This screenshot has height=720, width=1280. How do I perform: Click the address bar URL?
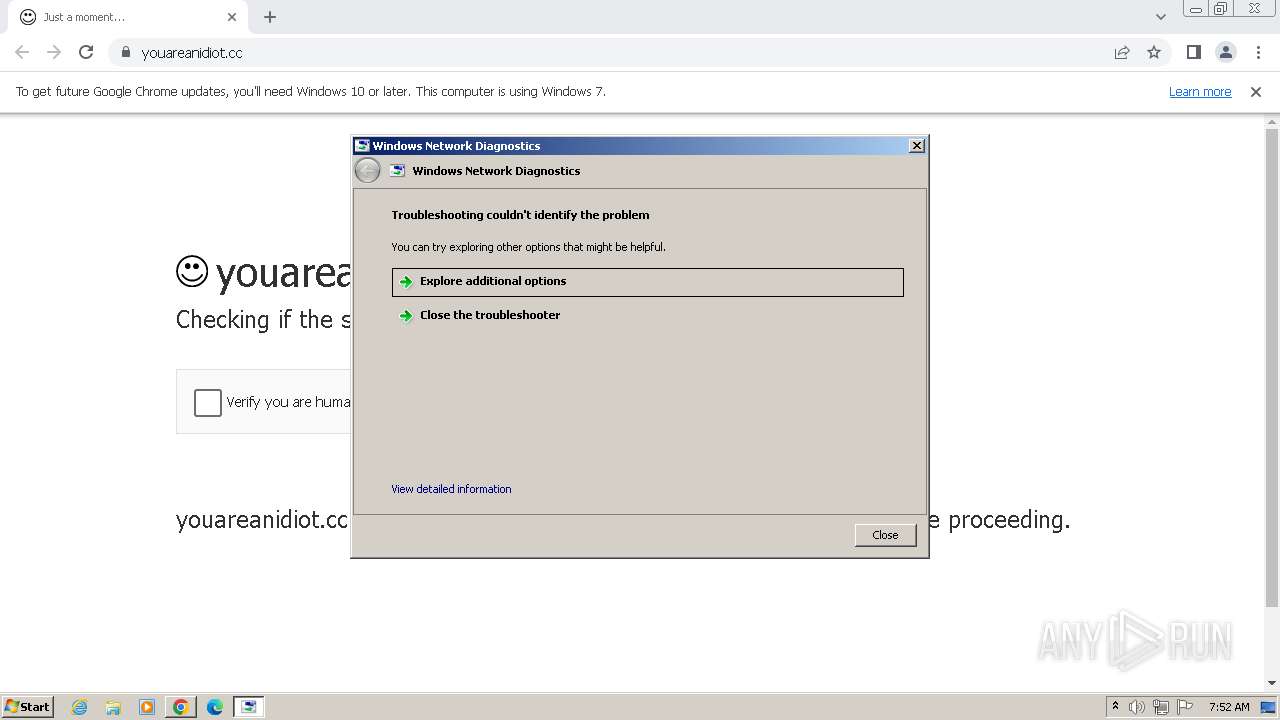pos(192,52)
